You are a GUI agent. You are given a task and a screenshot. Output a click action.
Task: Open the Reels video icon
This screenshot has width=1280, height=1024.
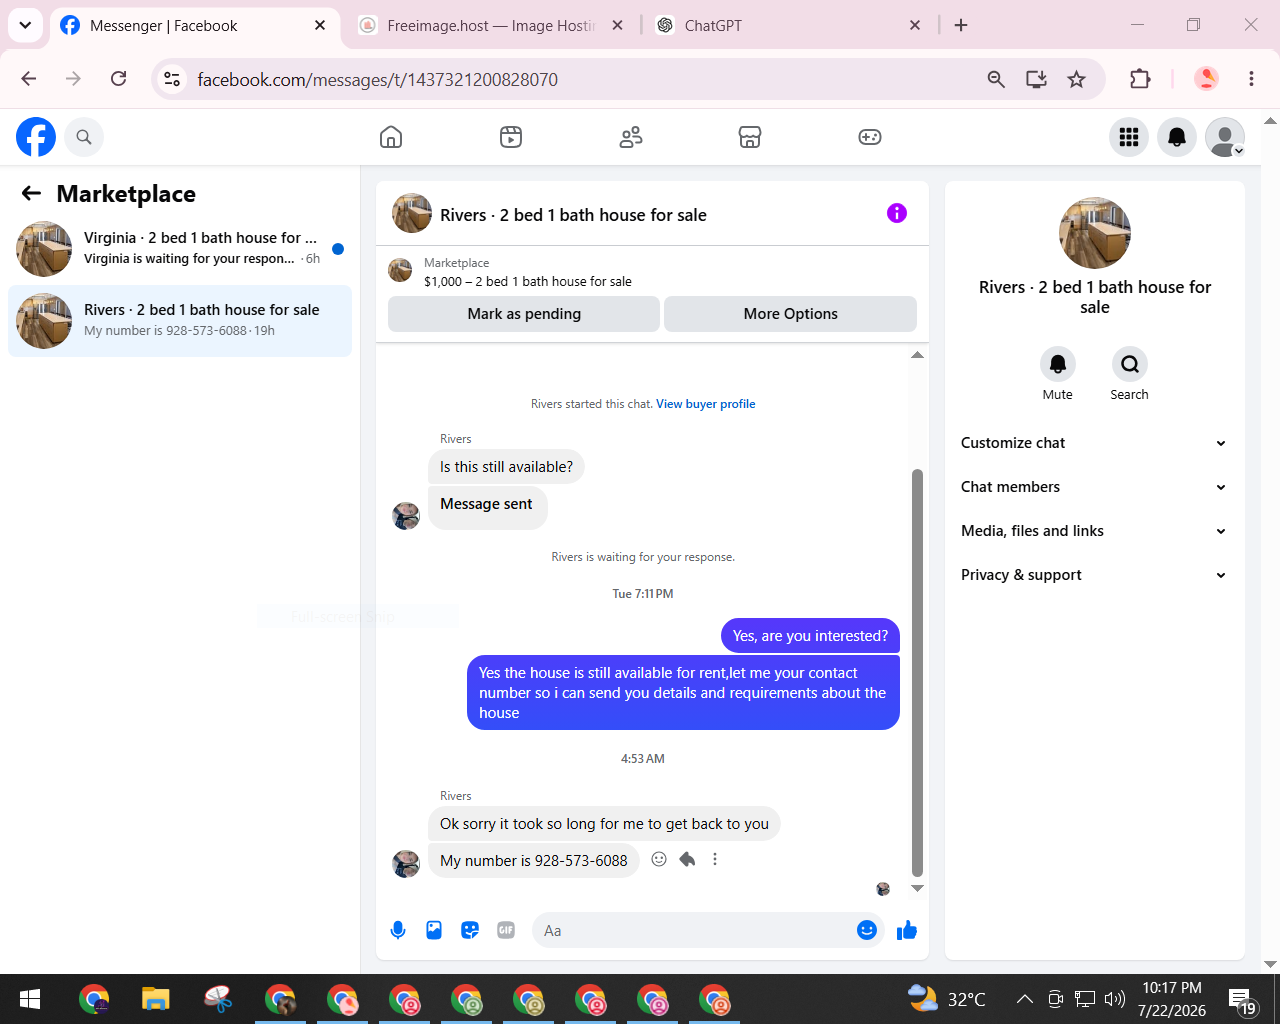point(511,137)
